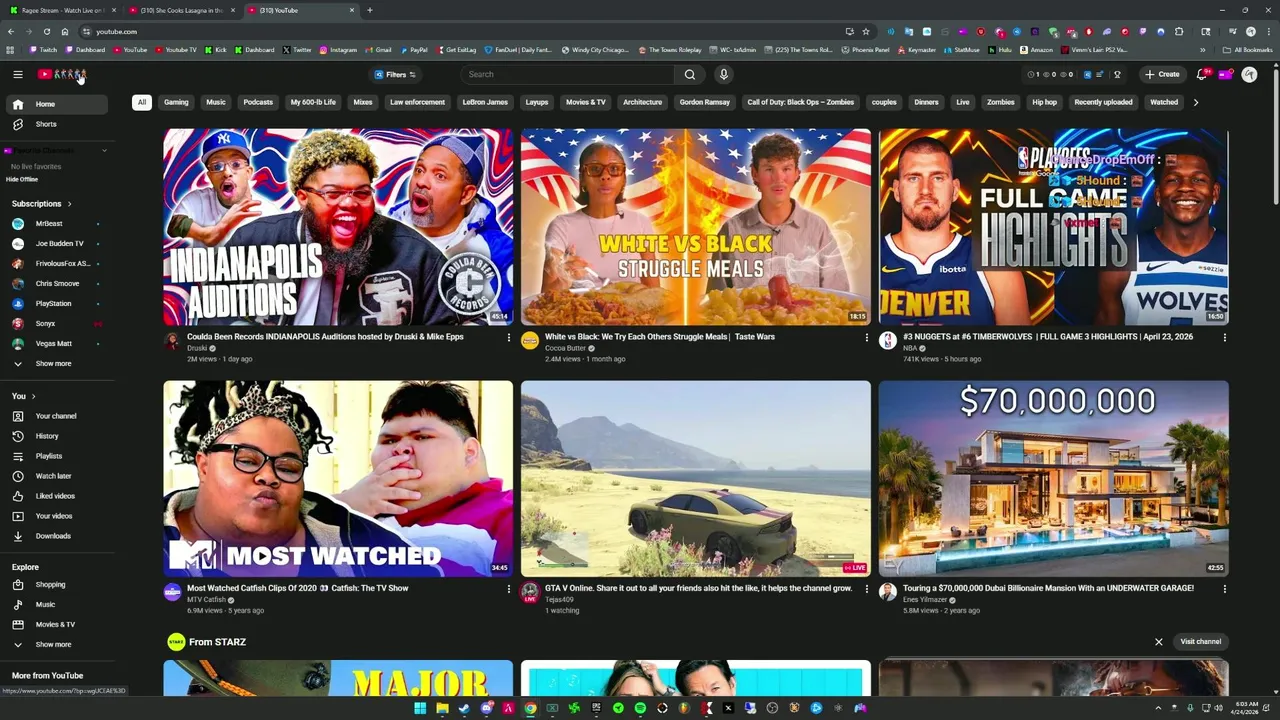This screenshot has width=1280, height=720.
Task: Open the Twitch bookmark
Action: (x=43, y=49)
